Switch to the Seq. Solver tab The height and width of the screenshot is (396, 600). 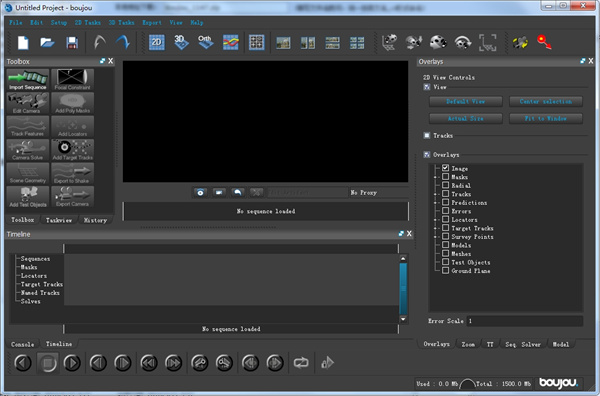(523, 344)
